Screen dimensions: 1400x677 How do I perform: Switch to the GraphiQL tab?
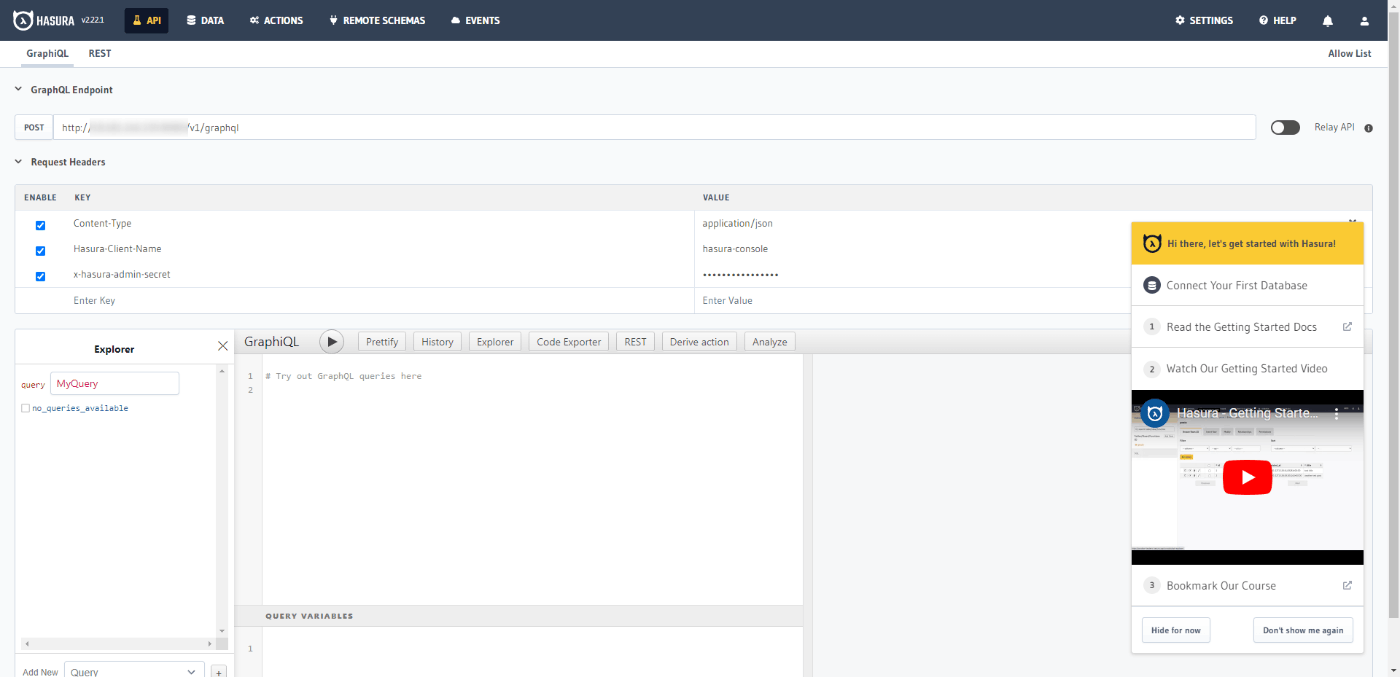(47, 54)
